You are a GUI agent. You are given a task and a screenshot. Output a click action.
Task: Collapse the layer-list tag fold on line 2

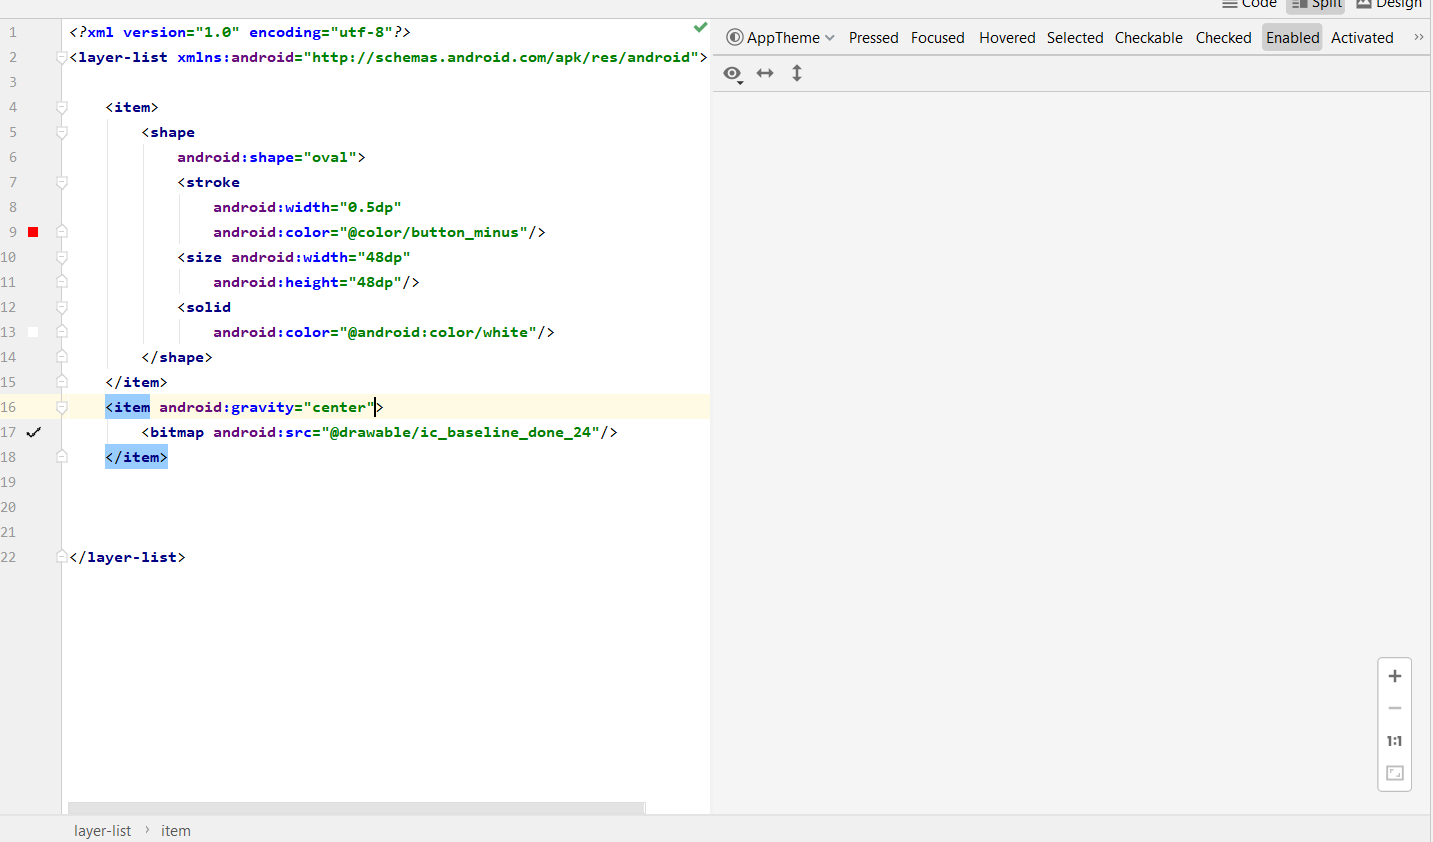tap(62, 57)
